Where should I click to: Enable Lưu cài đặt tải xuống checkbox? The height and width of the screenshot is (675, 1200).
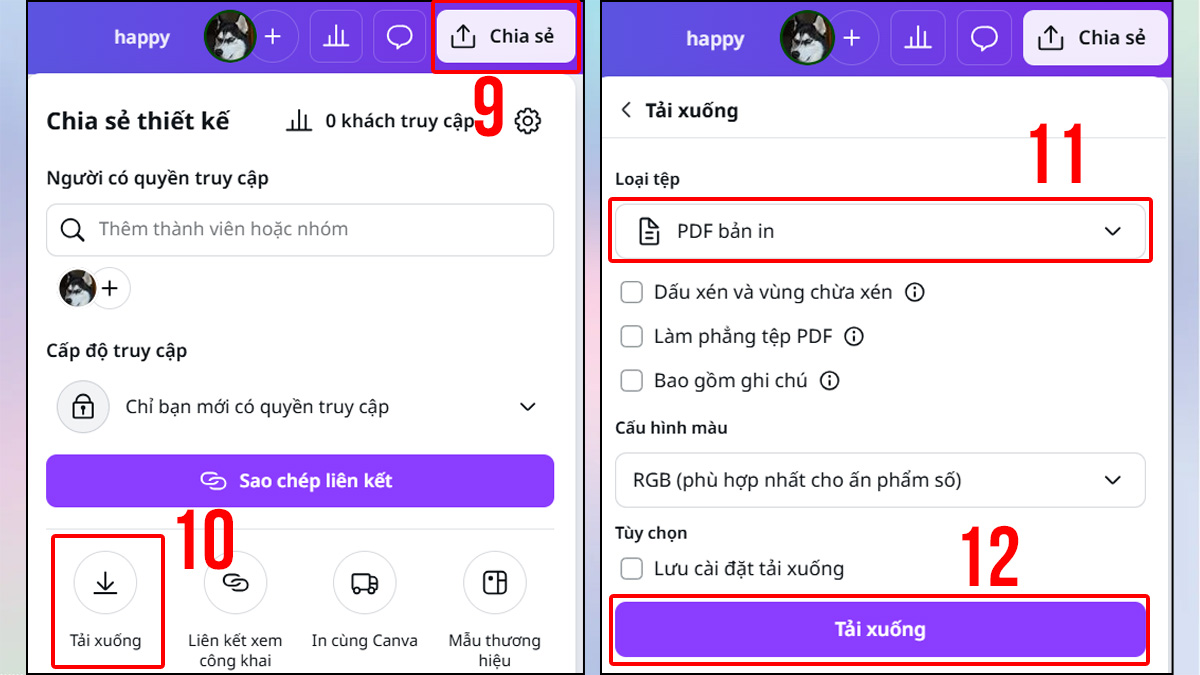tap(632, 569)
